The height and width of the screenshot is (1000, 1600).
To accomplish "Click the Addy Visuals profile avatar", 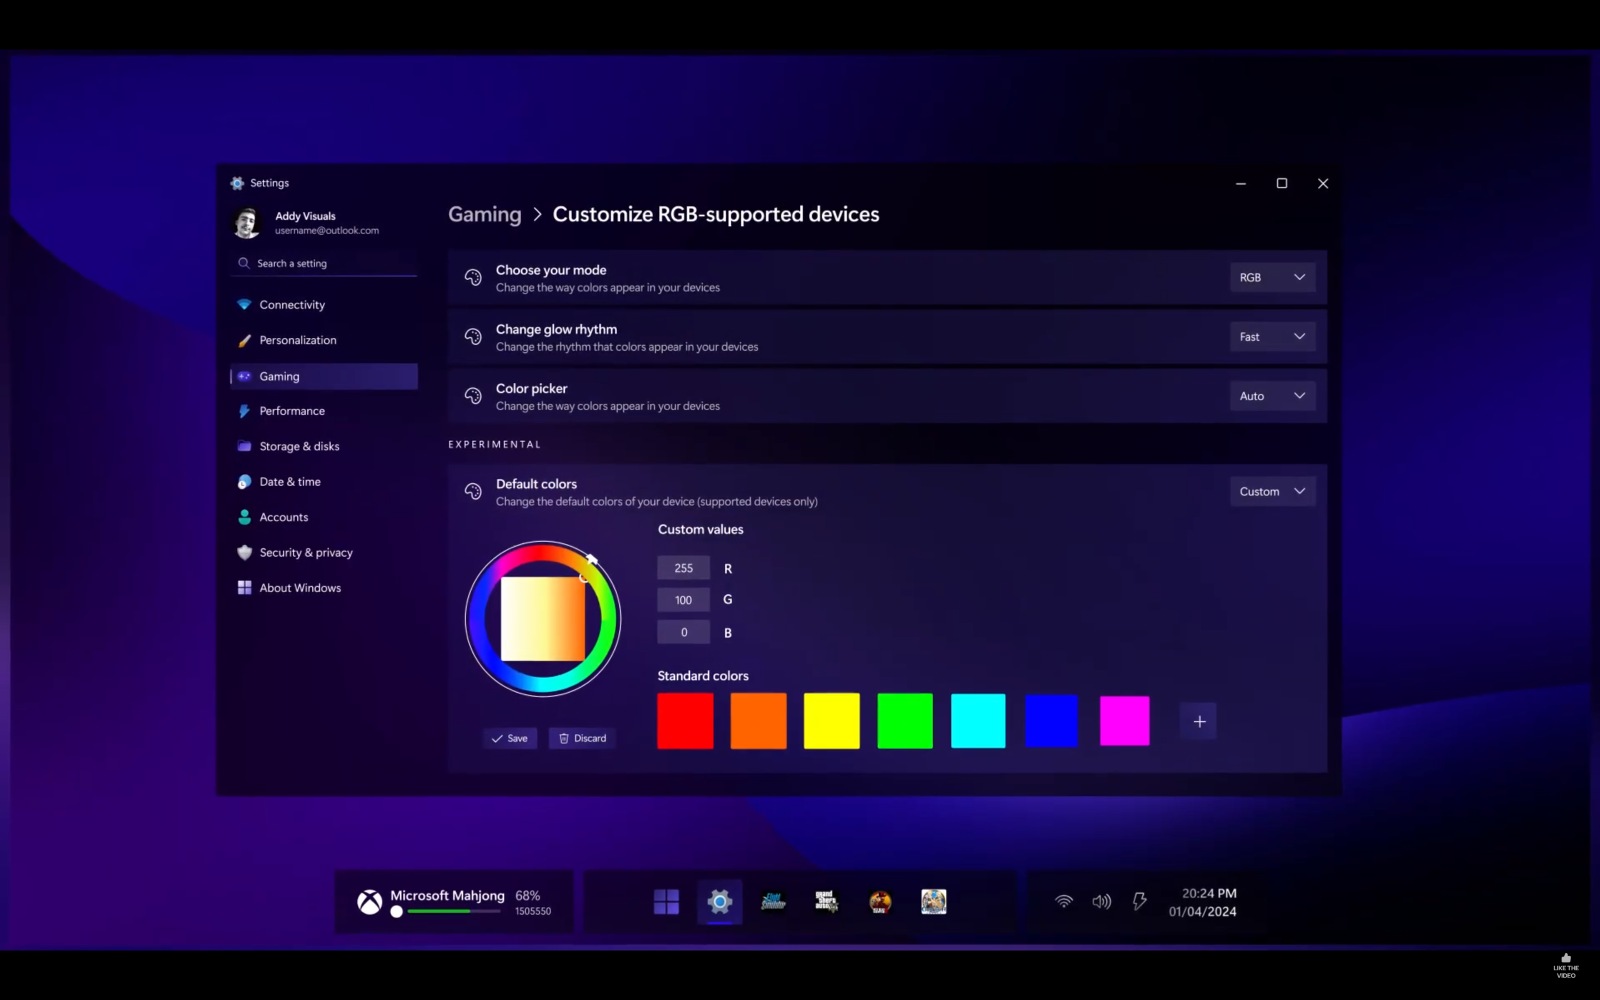I will coord(247,223).
